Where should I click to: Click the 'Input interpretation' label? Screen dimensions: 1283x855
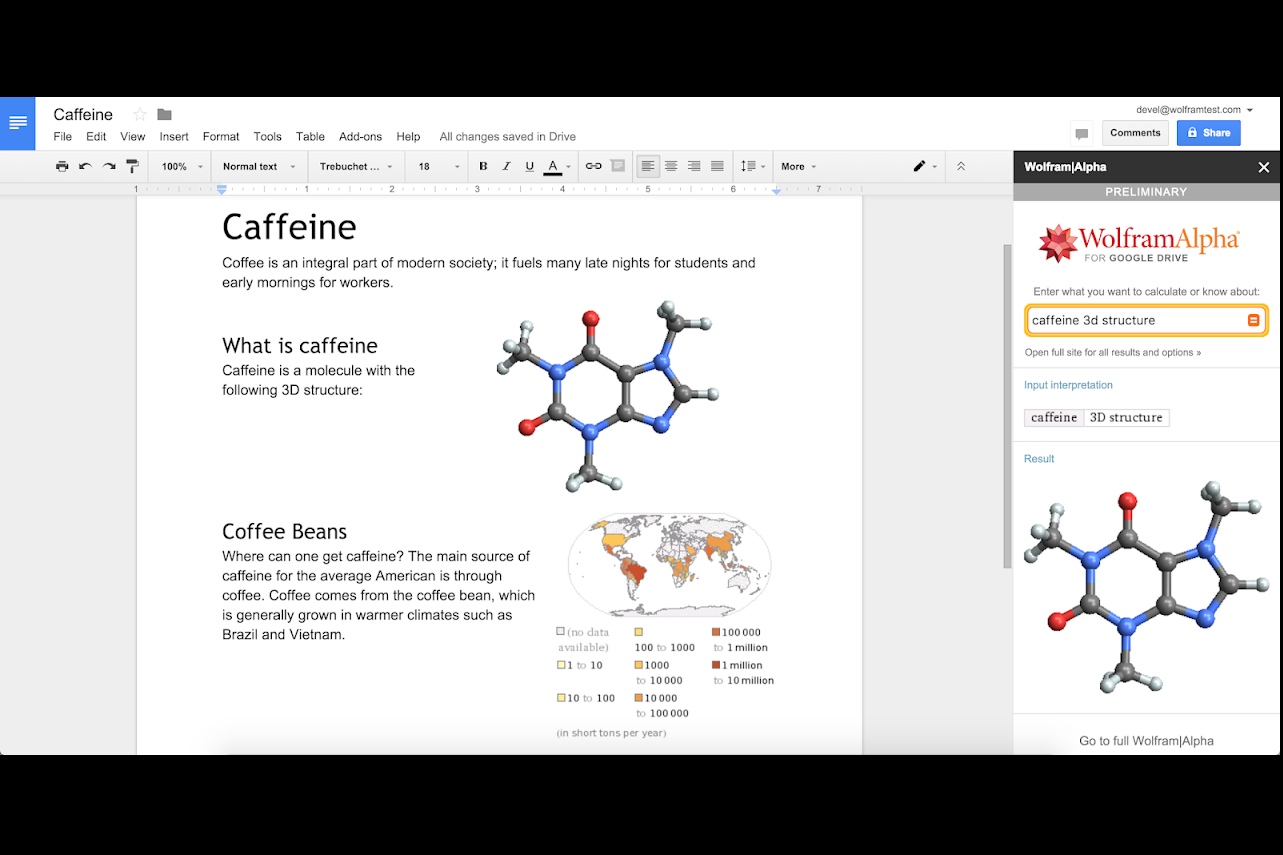pyautogui.click(x=1068, y=385)
